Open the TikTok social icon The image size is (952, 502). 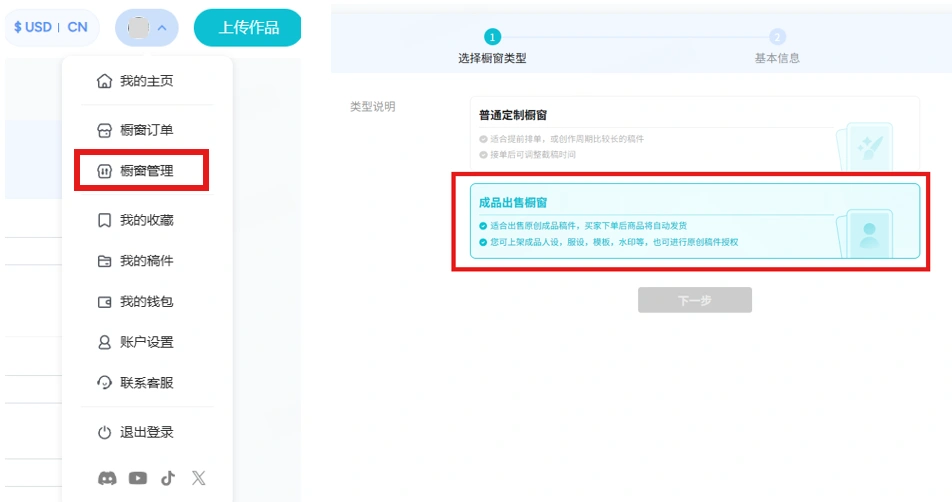(168, 478)
